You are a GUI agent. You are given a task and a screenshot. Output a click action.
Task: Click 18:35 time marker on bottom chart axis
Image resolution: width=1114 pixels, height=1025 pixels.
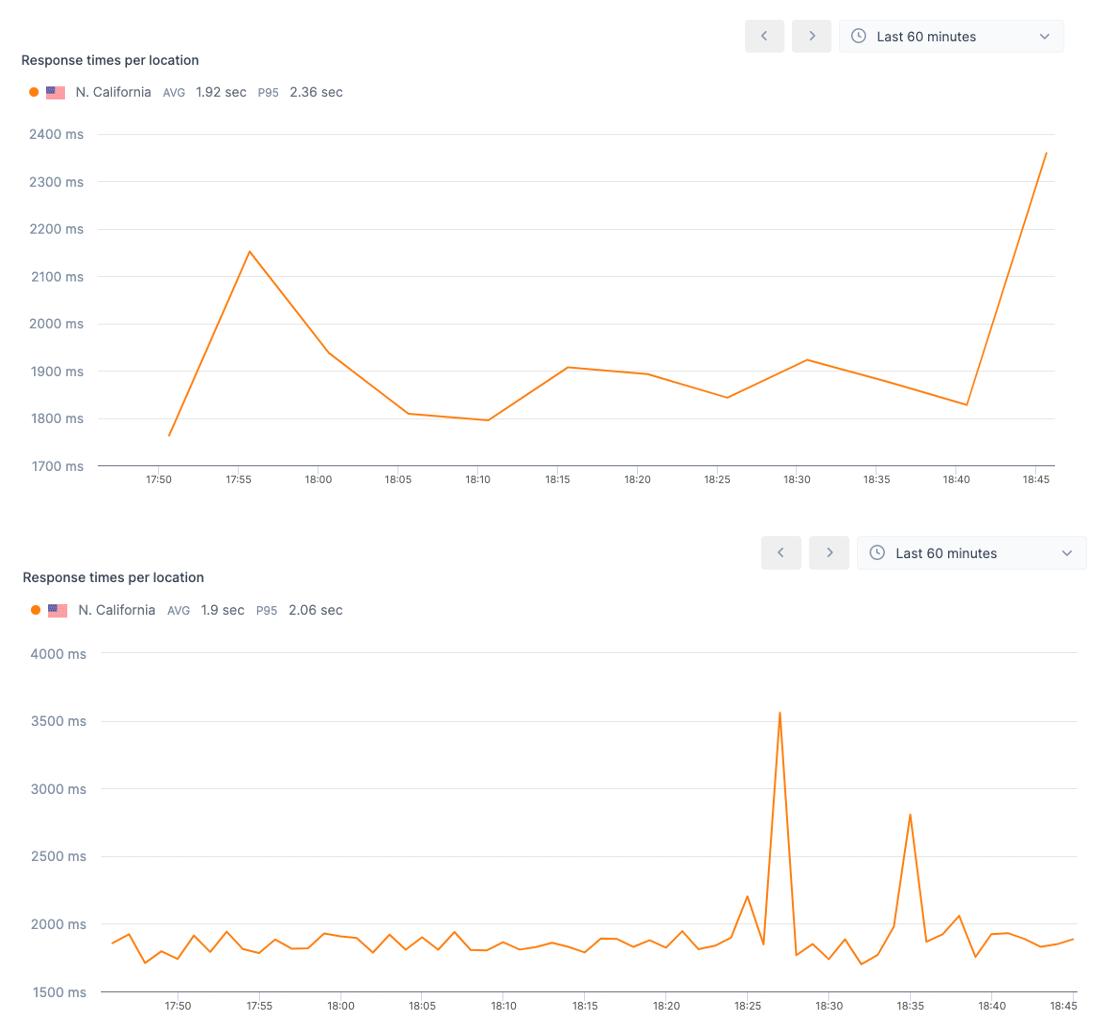(910, 1006)
